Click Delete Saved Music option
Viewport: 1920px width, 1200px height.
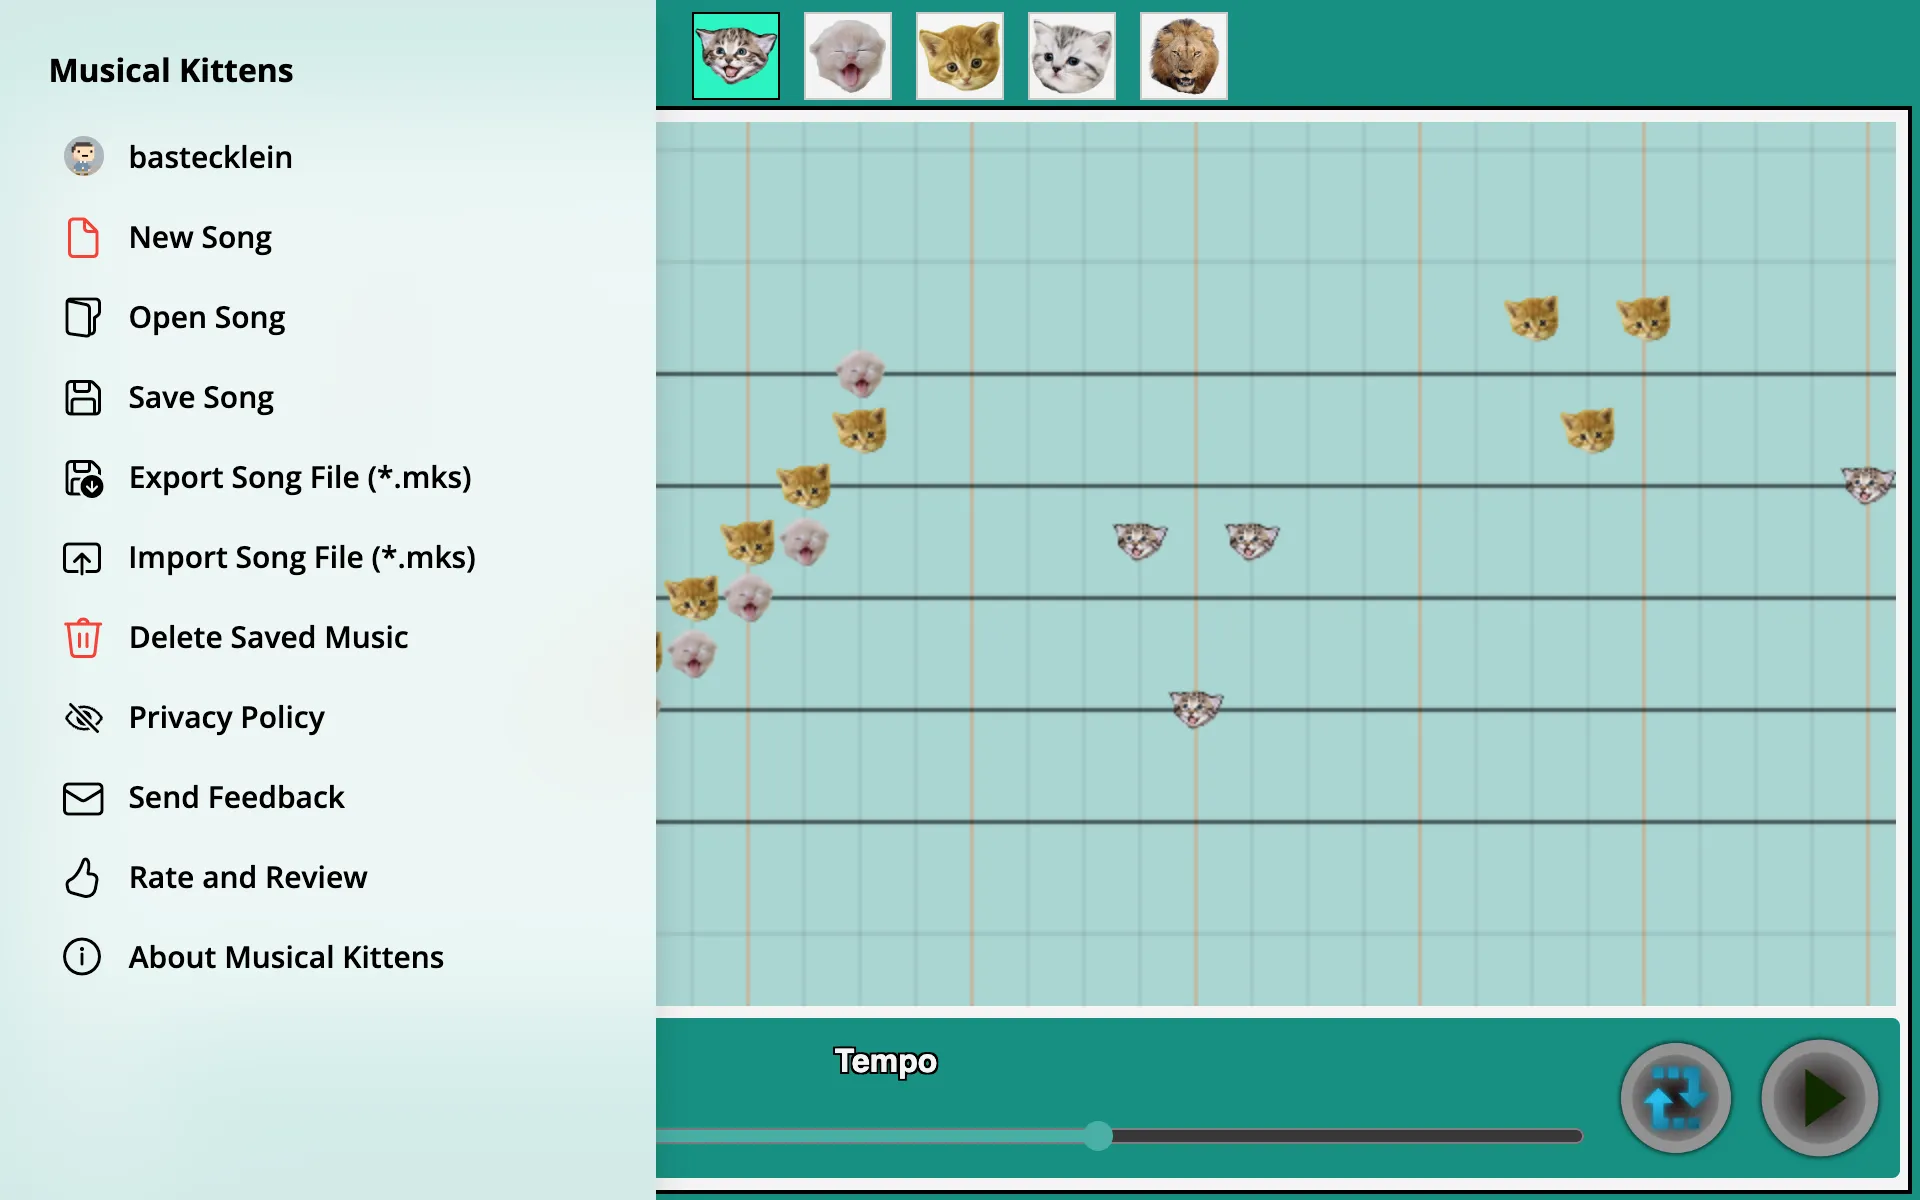pyautogui.click(x=267, y=636)
